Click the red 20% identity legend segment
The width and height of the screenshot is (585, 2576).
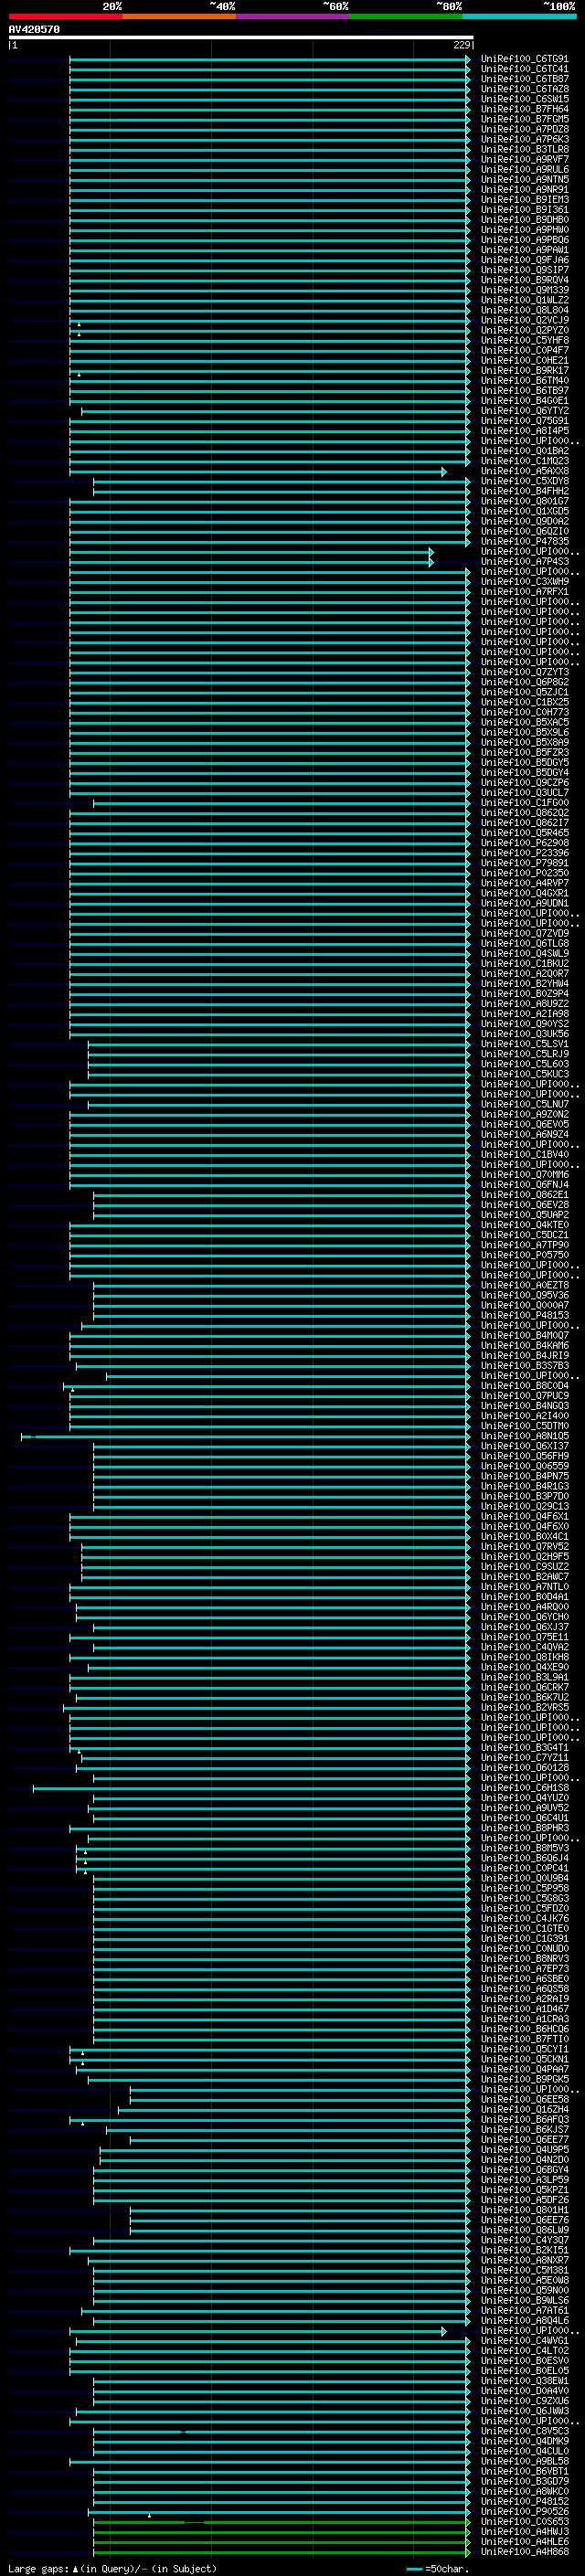(x=65, y=16)
